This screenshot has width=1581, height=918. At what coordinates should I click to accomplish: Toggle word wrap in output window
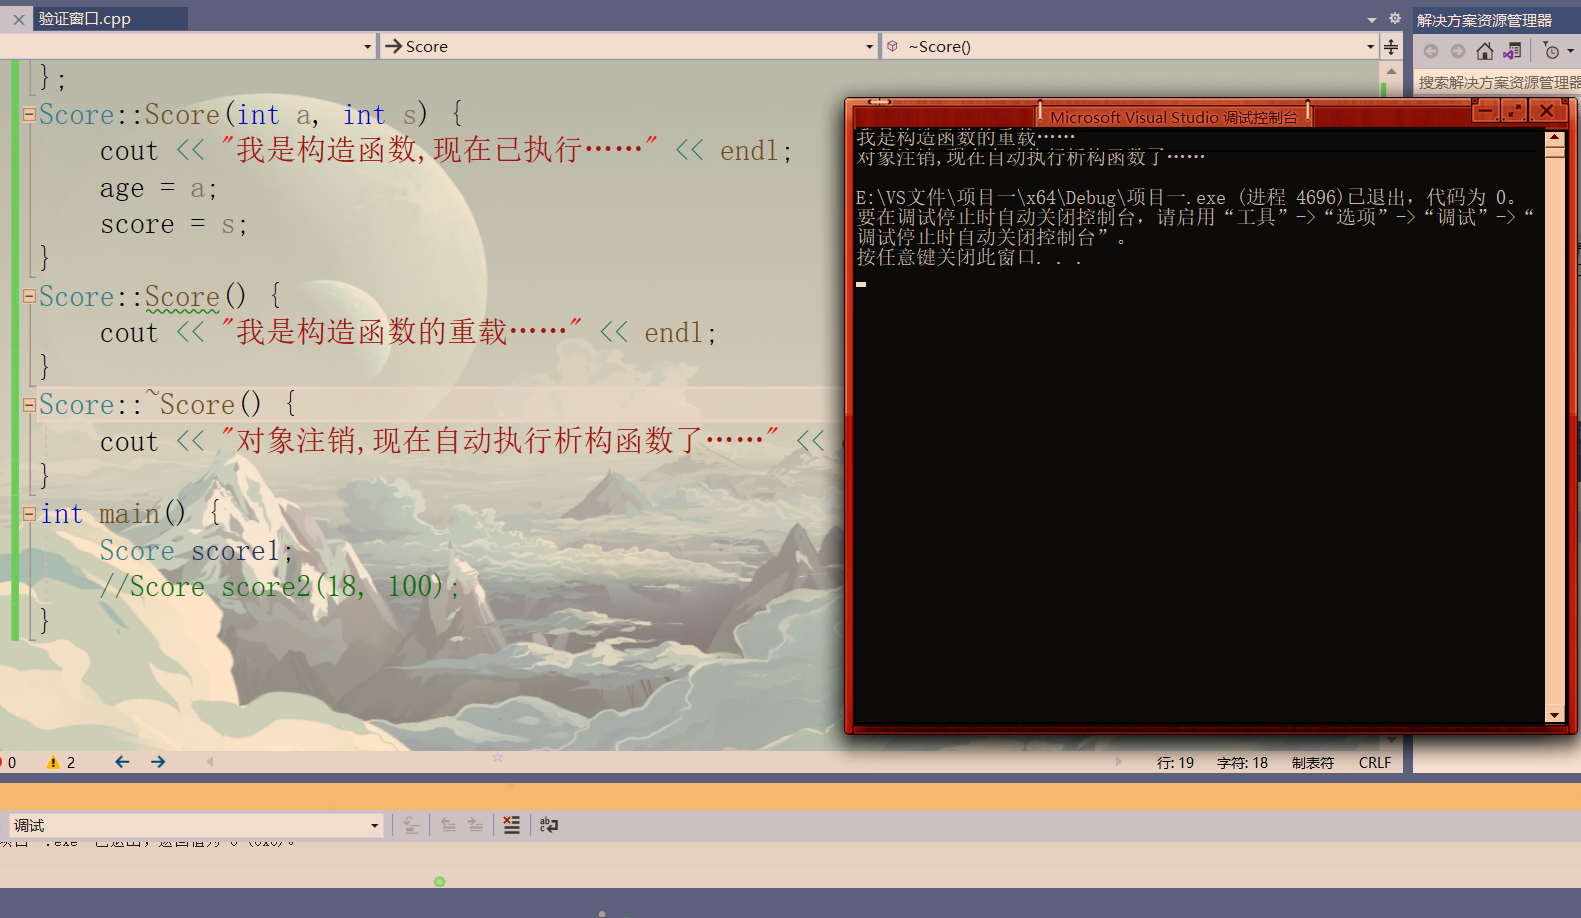click(x=548, y=825)
